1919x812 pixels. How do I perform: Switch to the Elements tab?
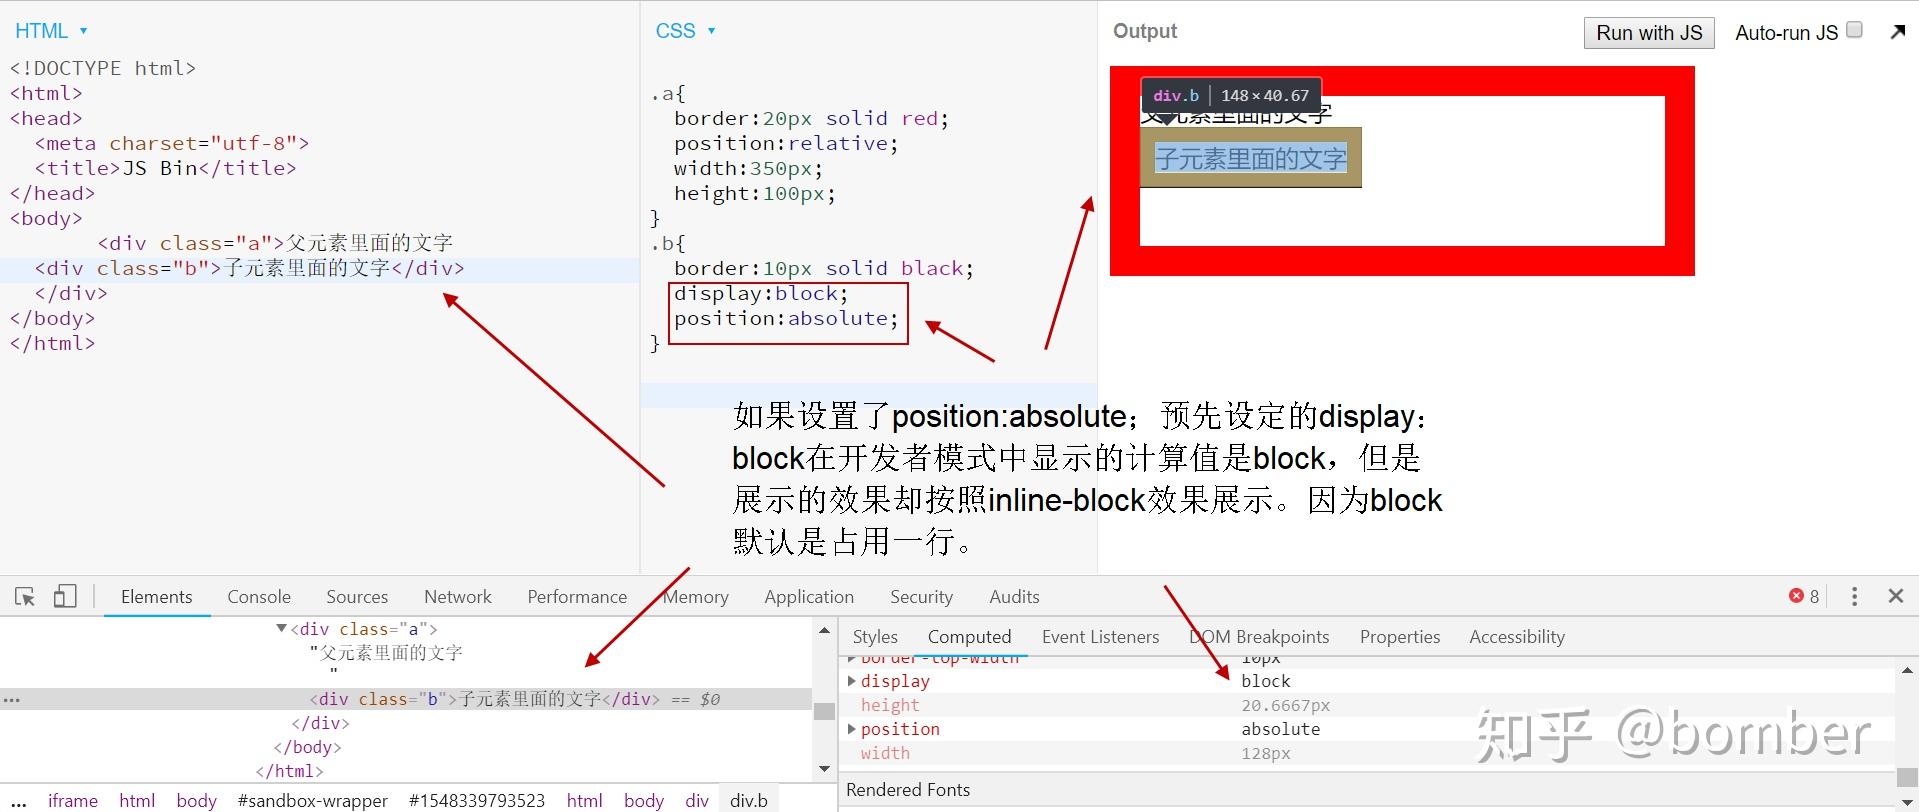(156, 597)
